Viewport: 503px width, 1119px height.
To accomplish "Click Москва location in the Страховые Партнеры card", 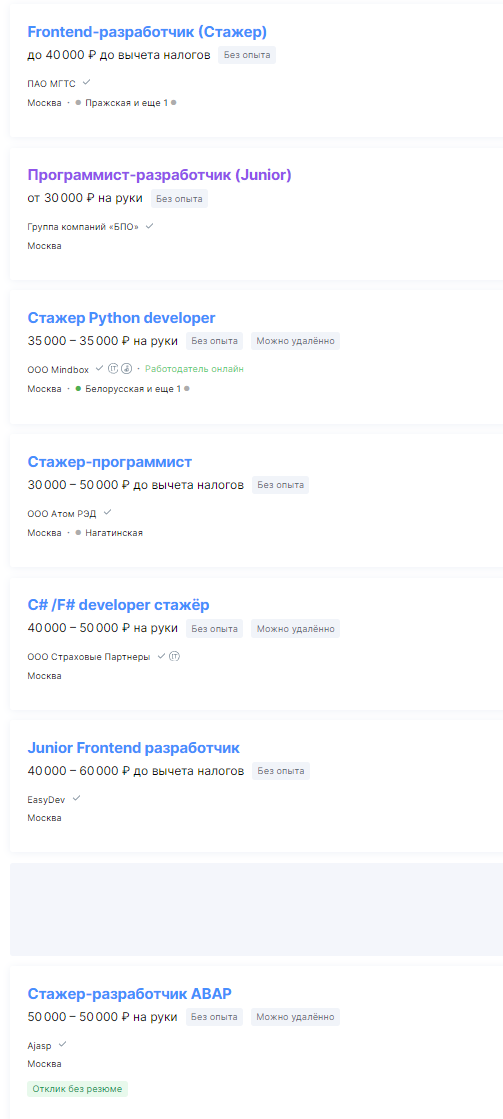I will (x=44, y=676).
